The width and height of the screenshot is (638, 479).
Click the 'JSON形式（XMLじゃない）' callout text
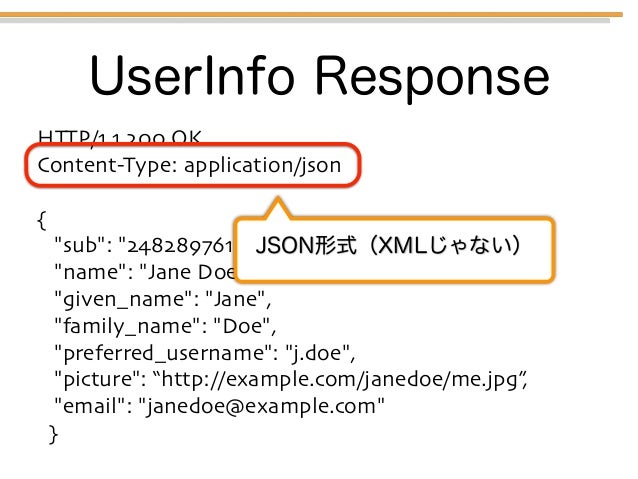pos(388,245)
